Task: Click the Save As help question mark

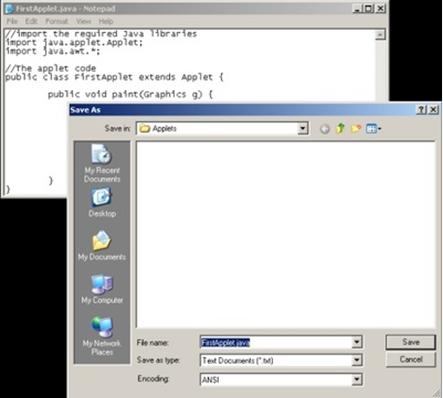Action: 421,109
